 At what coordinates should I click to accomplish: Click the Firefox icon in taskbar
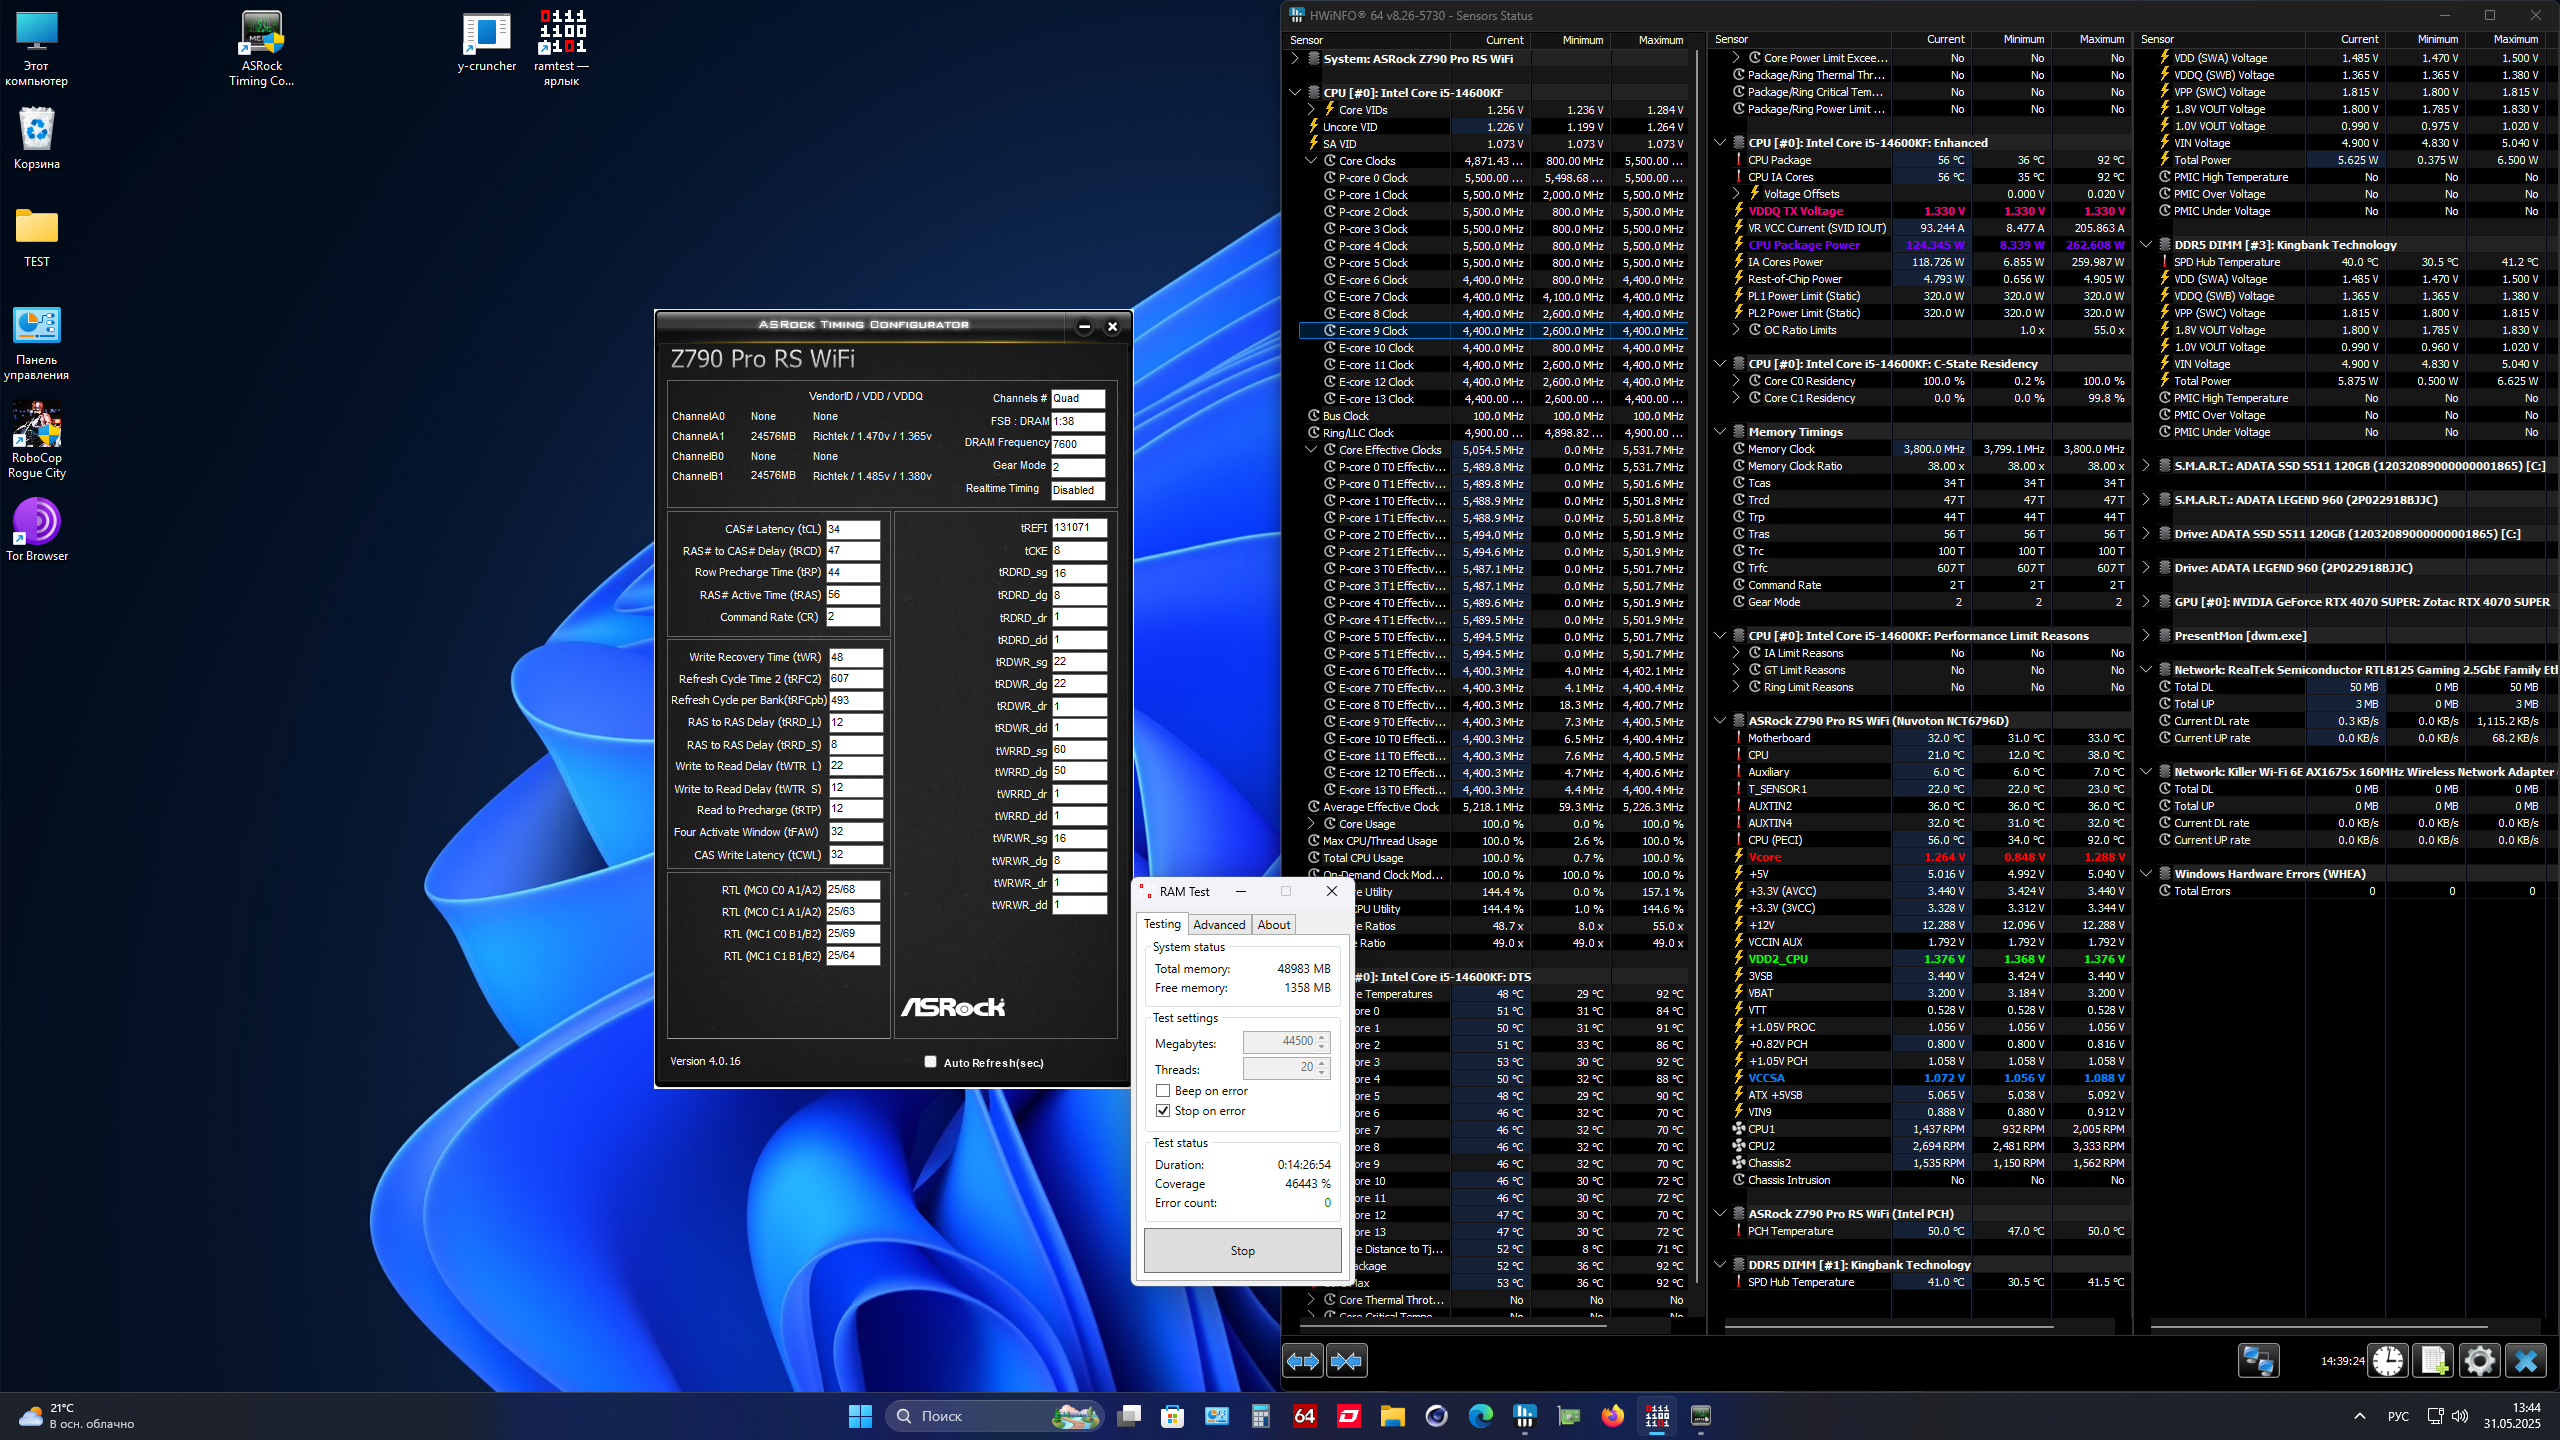(x=1612, y=1416)
